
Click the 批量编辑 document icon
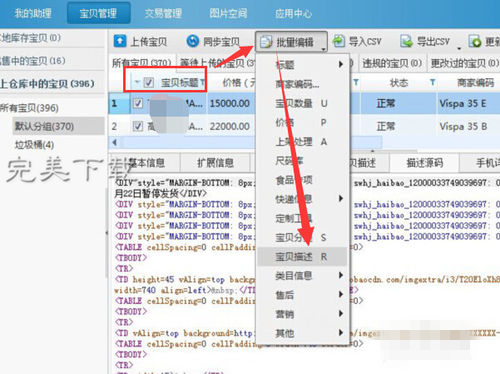click(266, 42)
